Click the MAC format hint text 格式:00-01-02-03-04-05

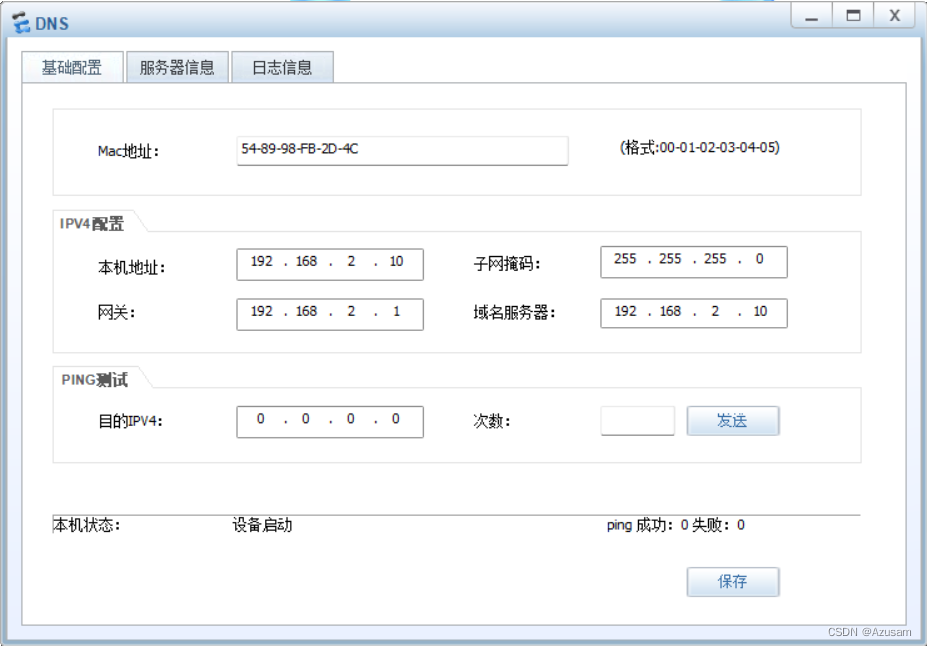[699, 147]
